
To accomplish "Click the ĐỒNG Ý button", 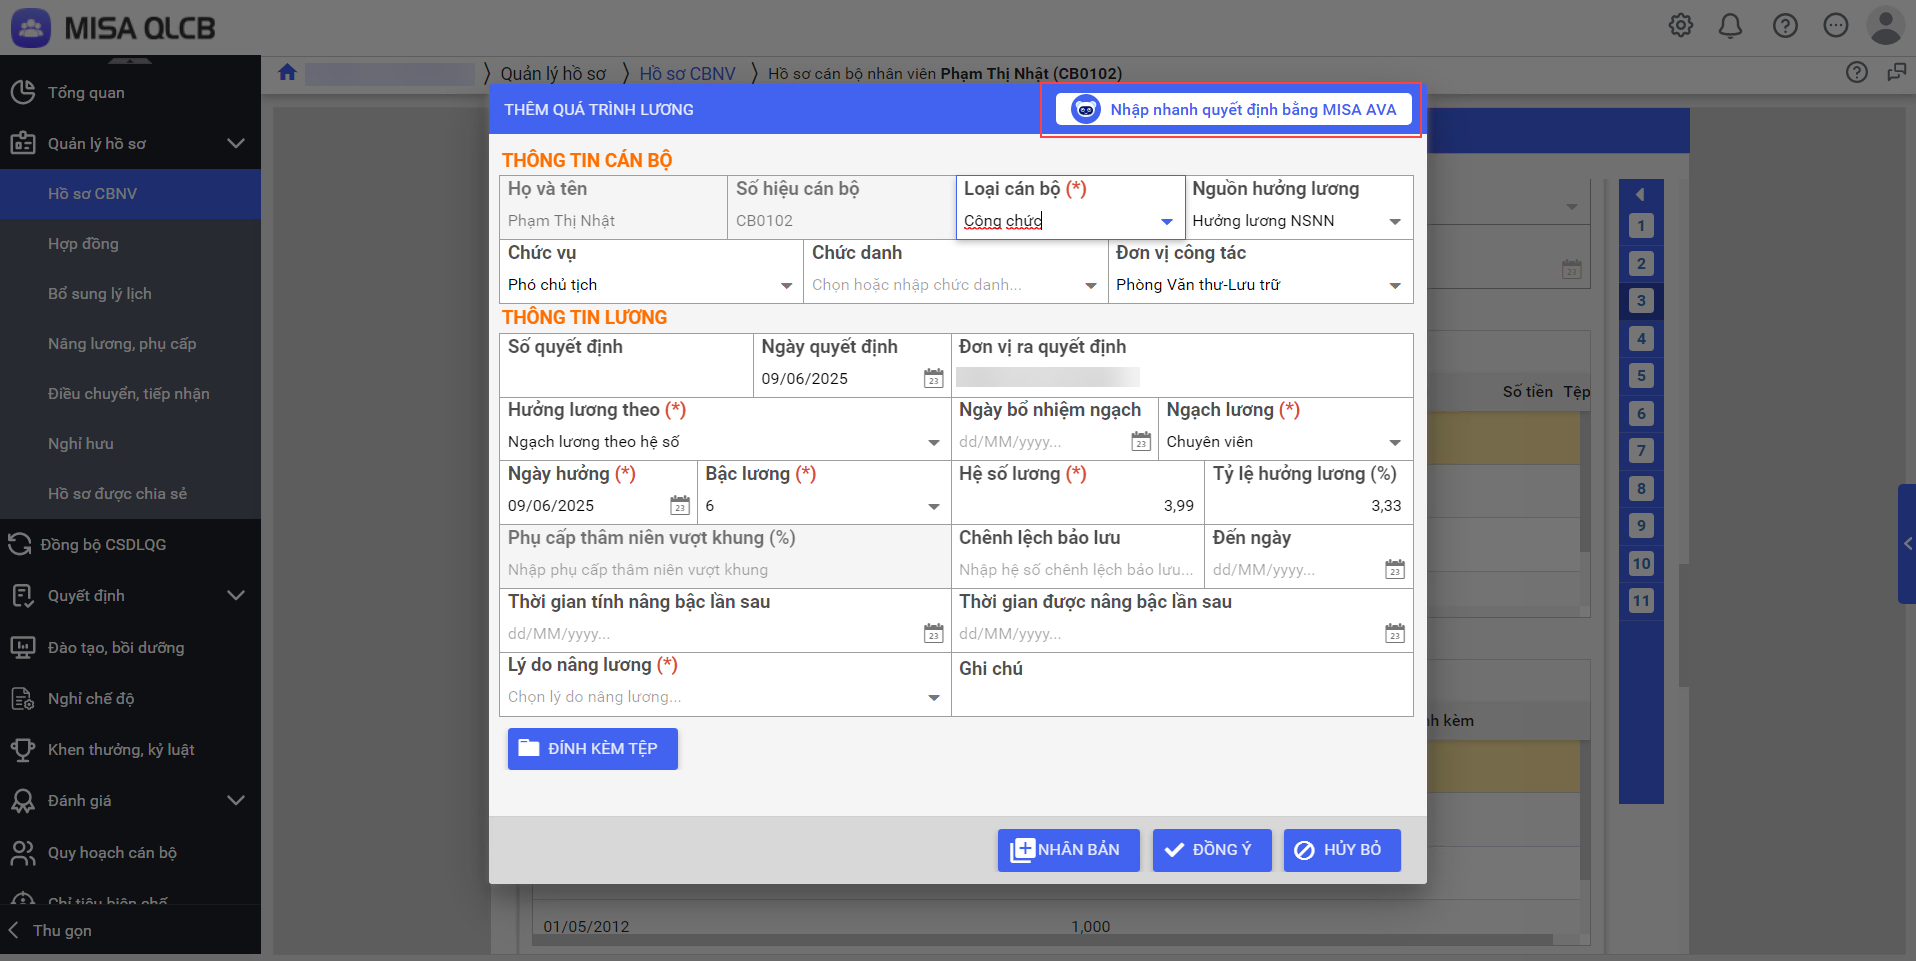I will tap(1211, 850).
